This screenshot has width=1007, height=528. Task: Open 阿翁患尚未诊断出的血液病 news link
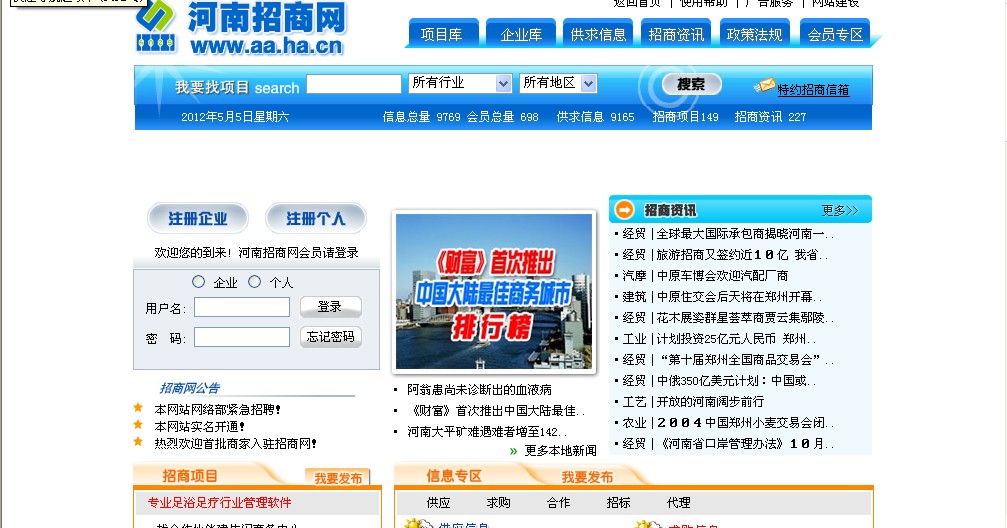click(x=479, y=390)
